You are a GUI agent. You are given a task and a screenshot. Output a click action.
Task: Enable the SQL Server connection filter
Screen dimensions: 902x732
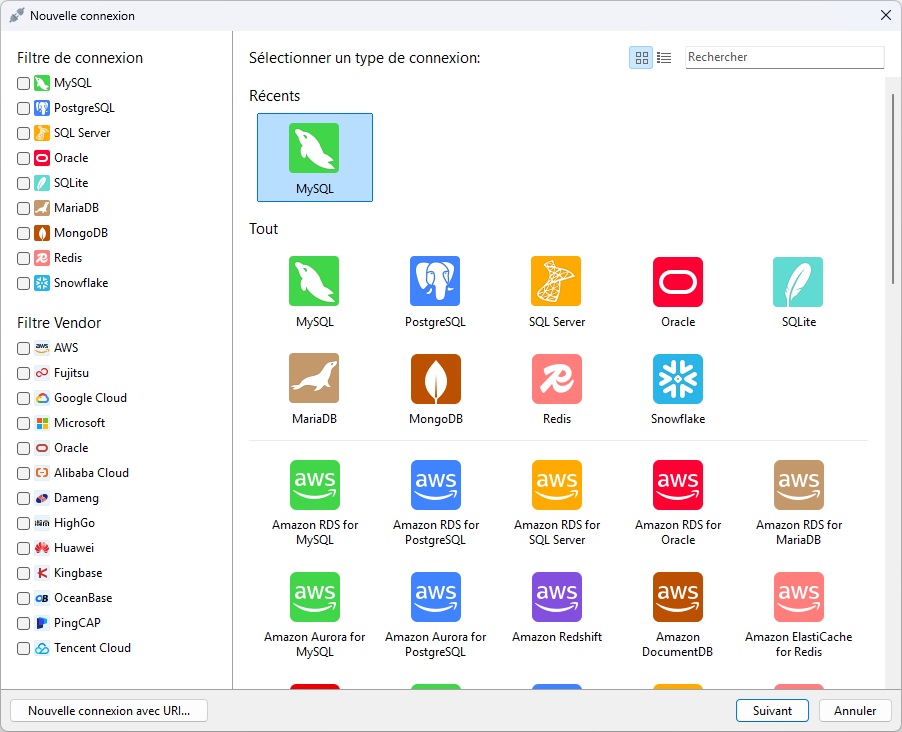point(24,134)
